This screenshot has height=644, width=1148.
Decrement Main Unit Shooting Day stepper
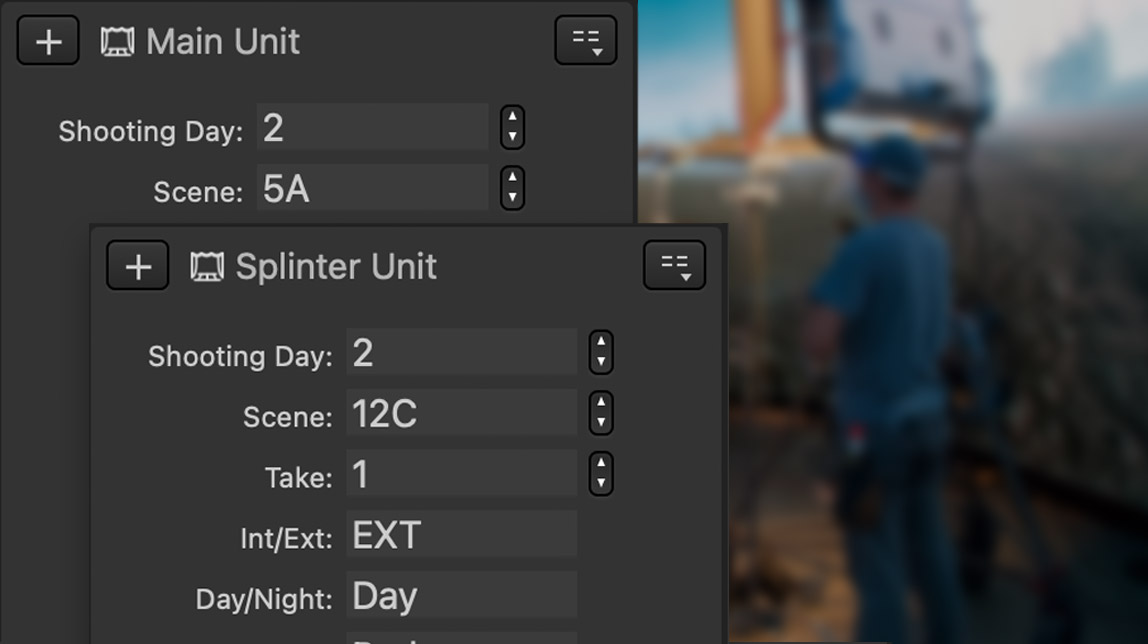click(x=512, y=137)
